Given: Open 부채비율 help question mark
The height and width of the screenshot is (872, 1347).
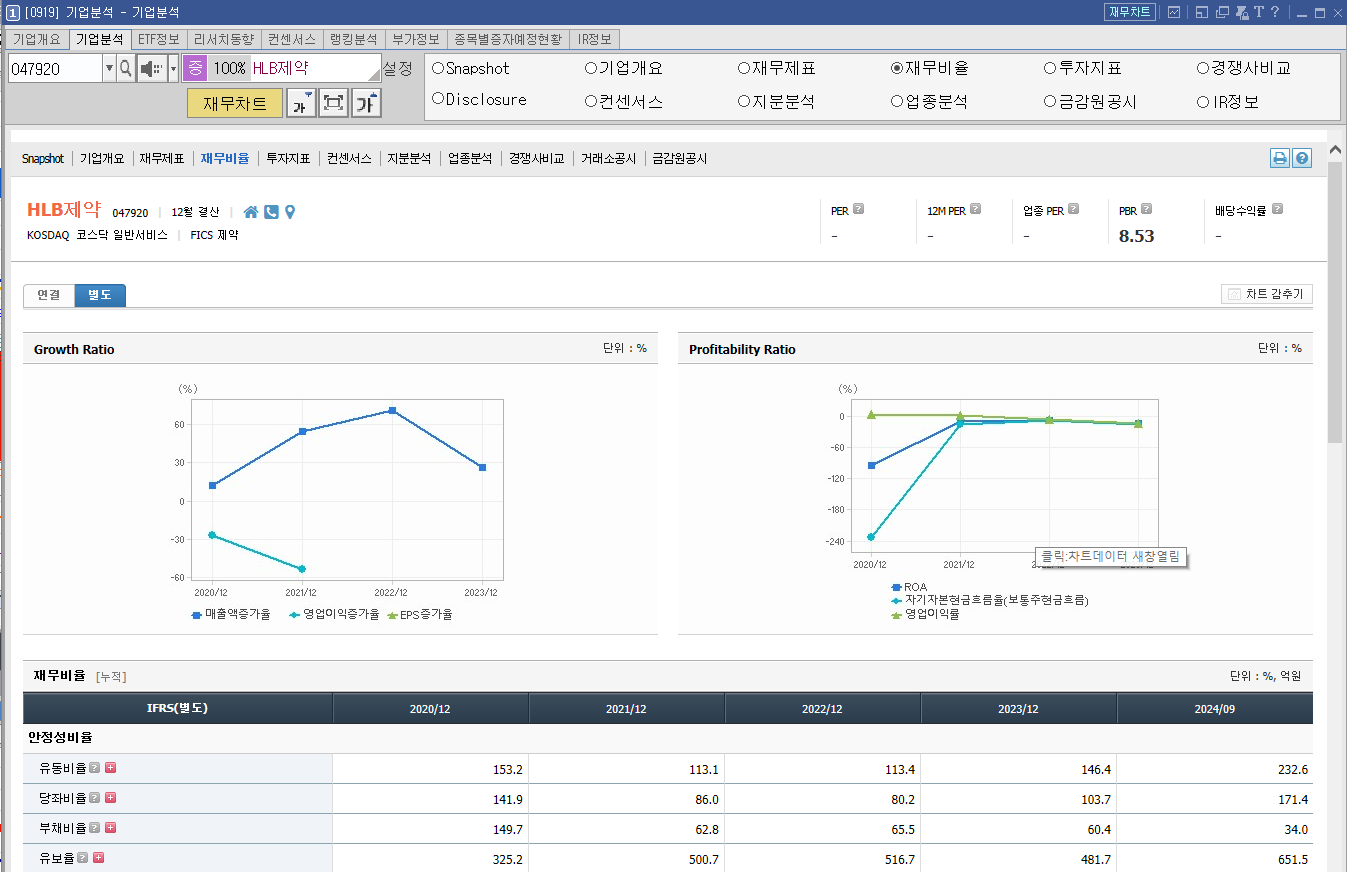Looking at the screenshot, I should point(94,828).
